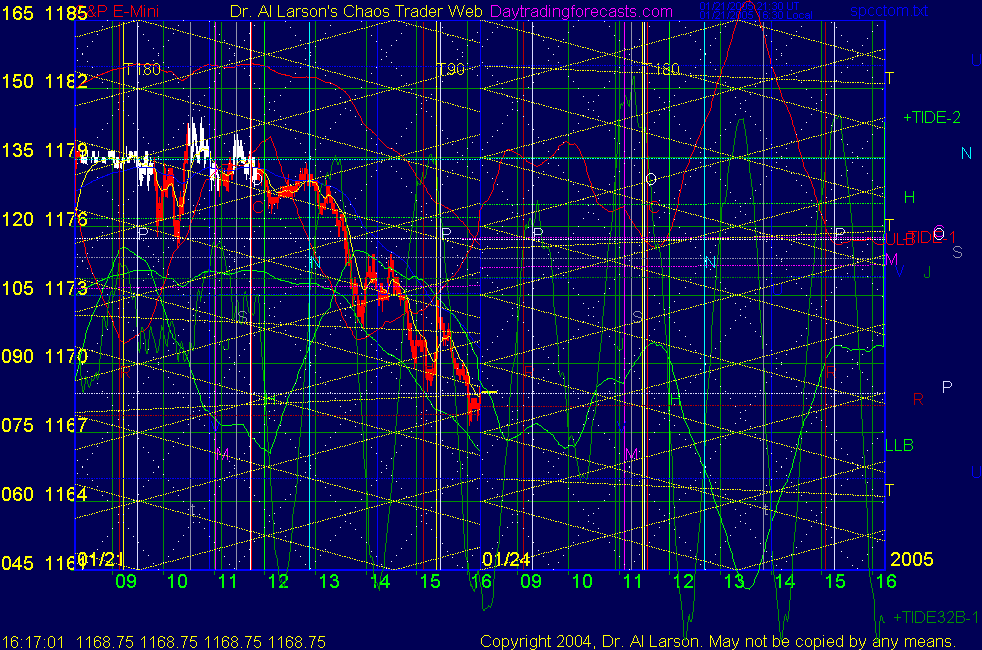This screenshot has height=650, width=982.
Task: Click hour 09 below the 01/24 date
Action: coord(530,581)
